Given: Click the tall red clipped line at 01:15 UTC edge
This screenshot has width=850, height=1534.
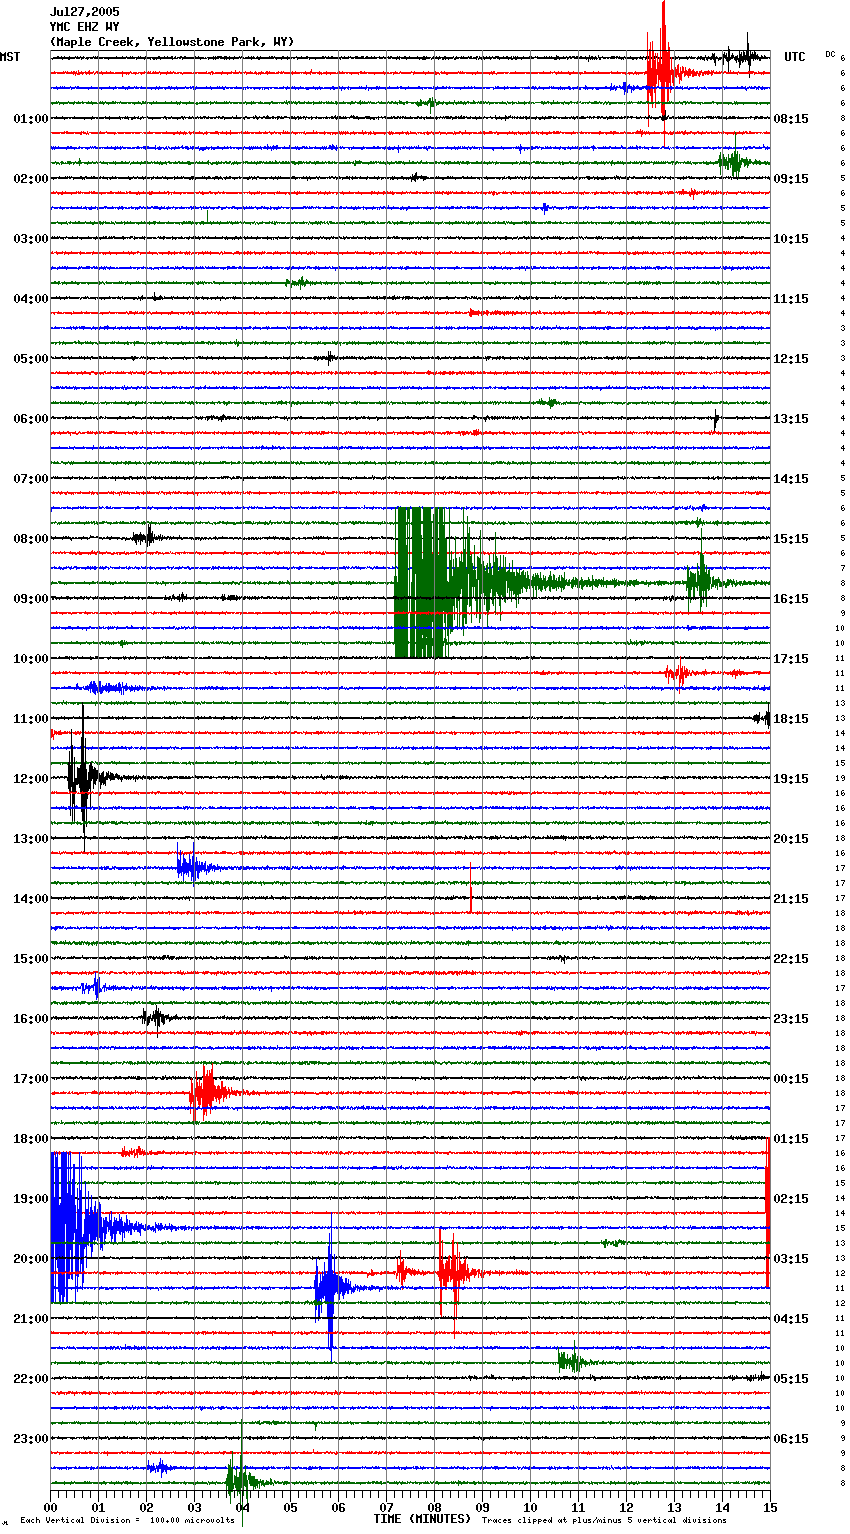Looking at the screenshot, I should (767, 1212).
